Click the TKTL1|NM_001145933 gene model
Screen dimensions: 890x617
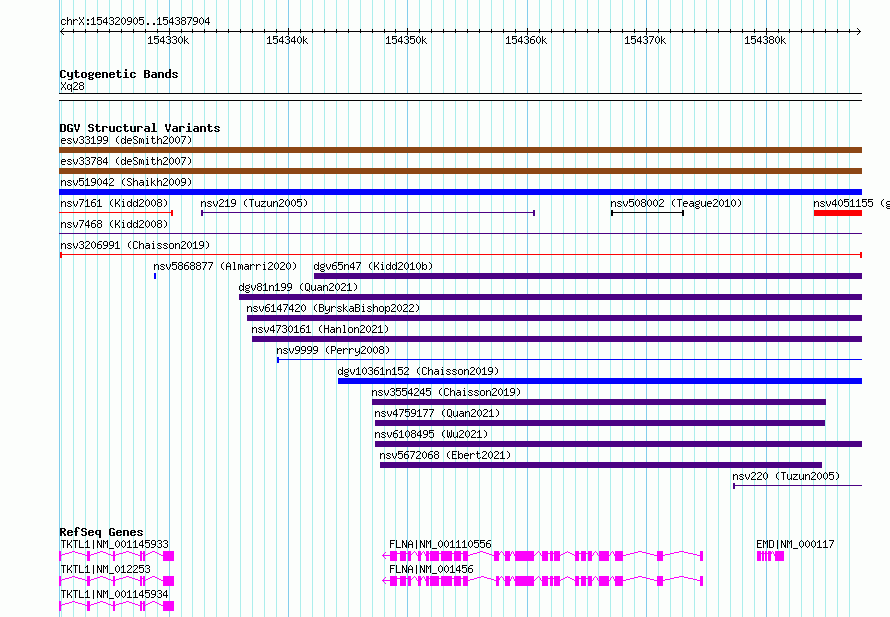[117, 556]
